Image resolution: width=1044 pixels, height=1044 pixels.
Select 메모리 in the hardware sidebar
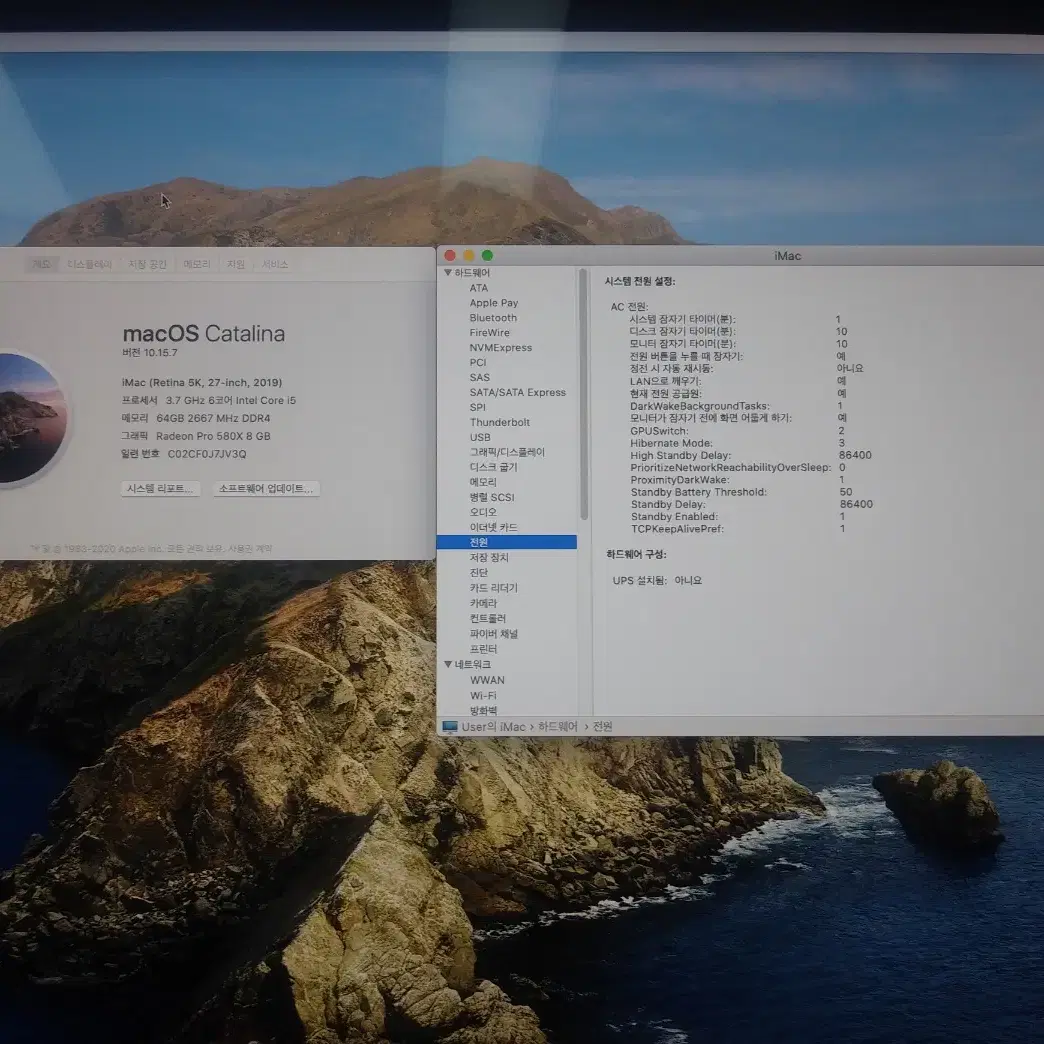pos(483,482)
